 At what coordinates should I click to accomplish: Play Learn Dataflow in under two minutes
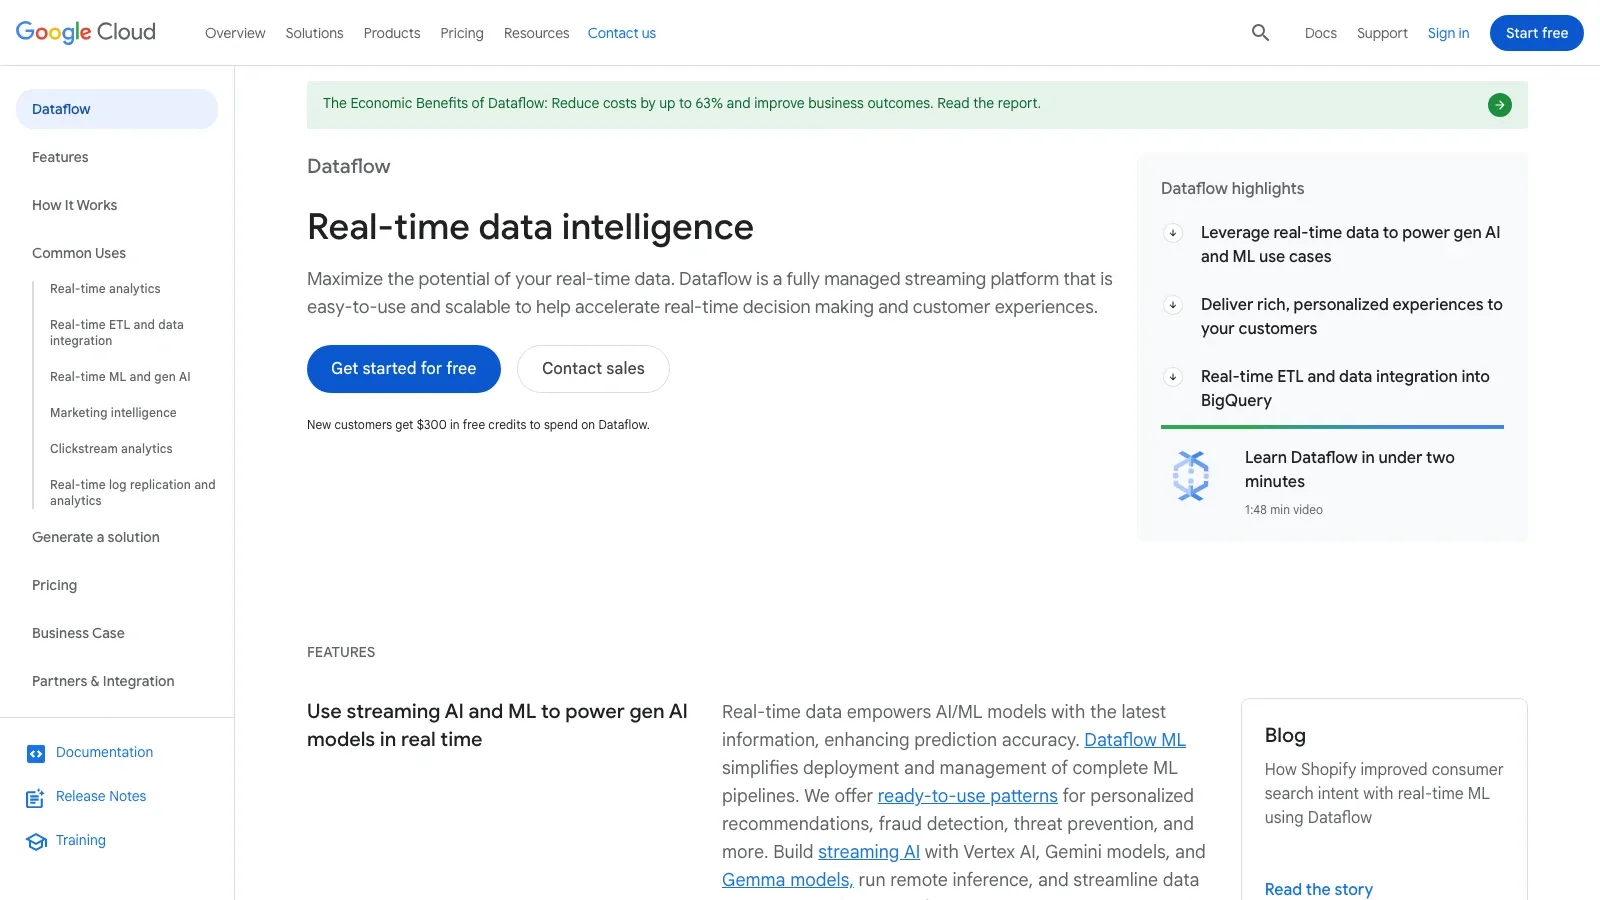tap(1349, 470)
